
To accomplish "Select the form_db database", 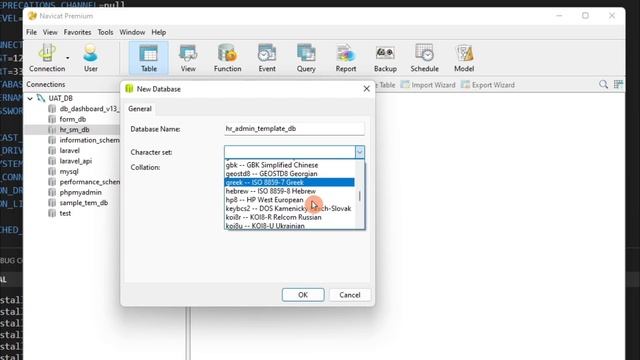I will [x=73, y=119].
